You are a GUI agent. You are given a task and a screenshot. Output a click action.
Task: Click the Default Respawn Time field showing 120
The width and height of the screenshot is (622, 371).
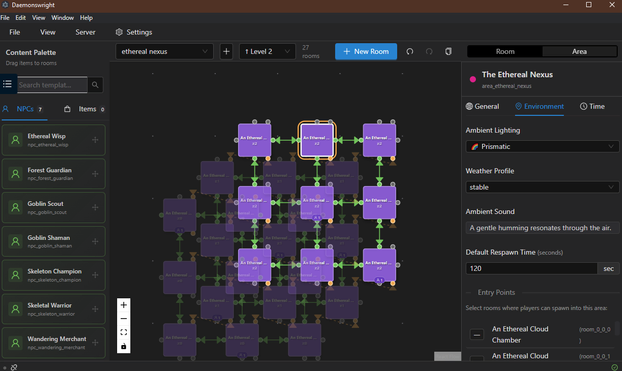point(532,268)
